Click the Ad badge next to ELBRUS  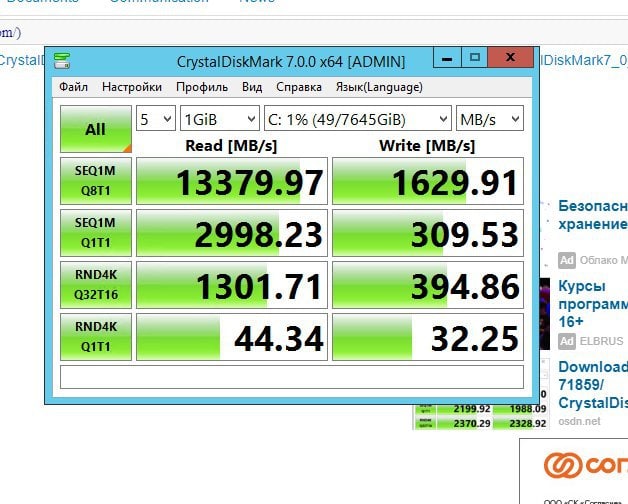(567, 341)
